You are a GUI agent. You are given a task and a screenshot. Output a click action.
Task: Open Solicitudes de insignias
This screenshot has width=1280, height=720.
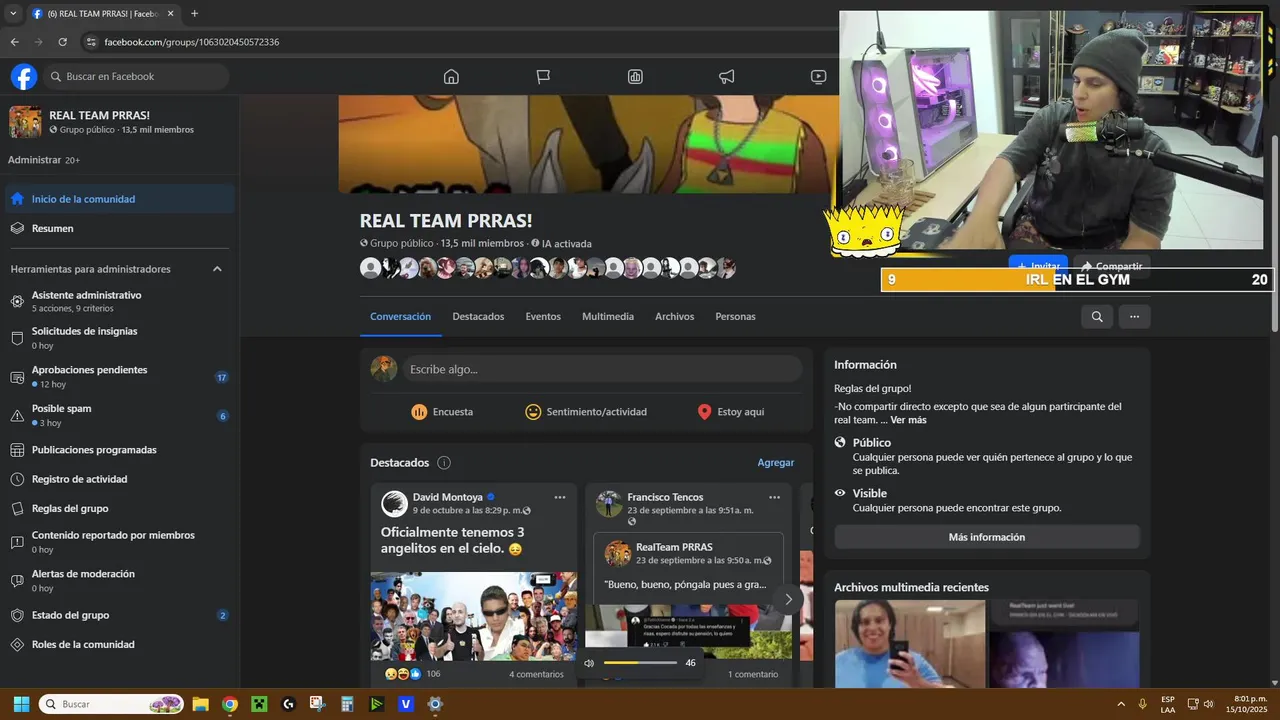pyautogui.click(x=118, y=337)
